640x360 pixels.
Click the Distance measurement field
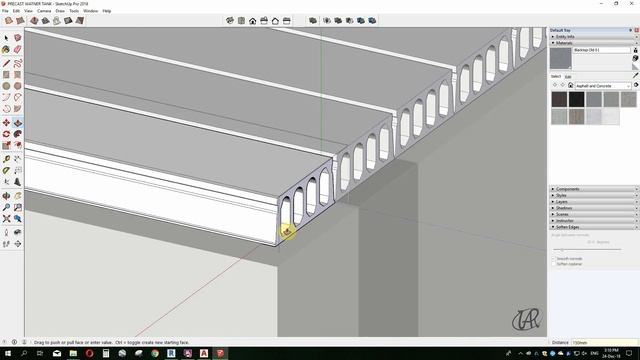[604, 342]
